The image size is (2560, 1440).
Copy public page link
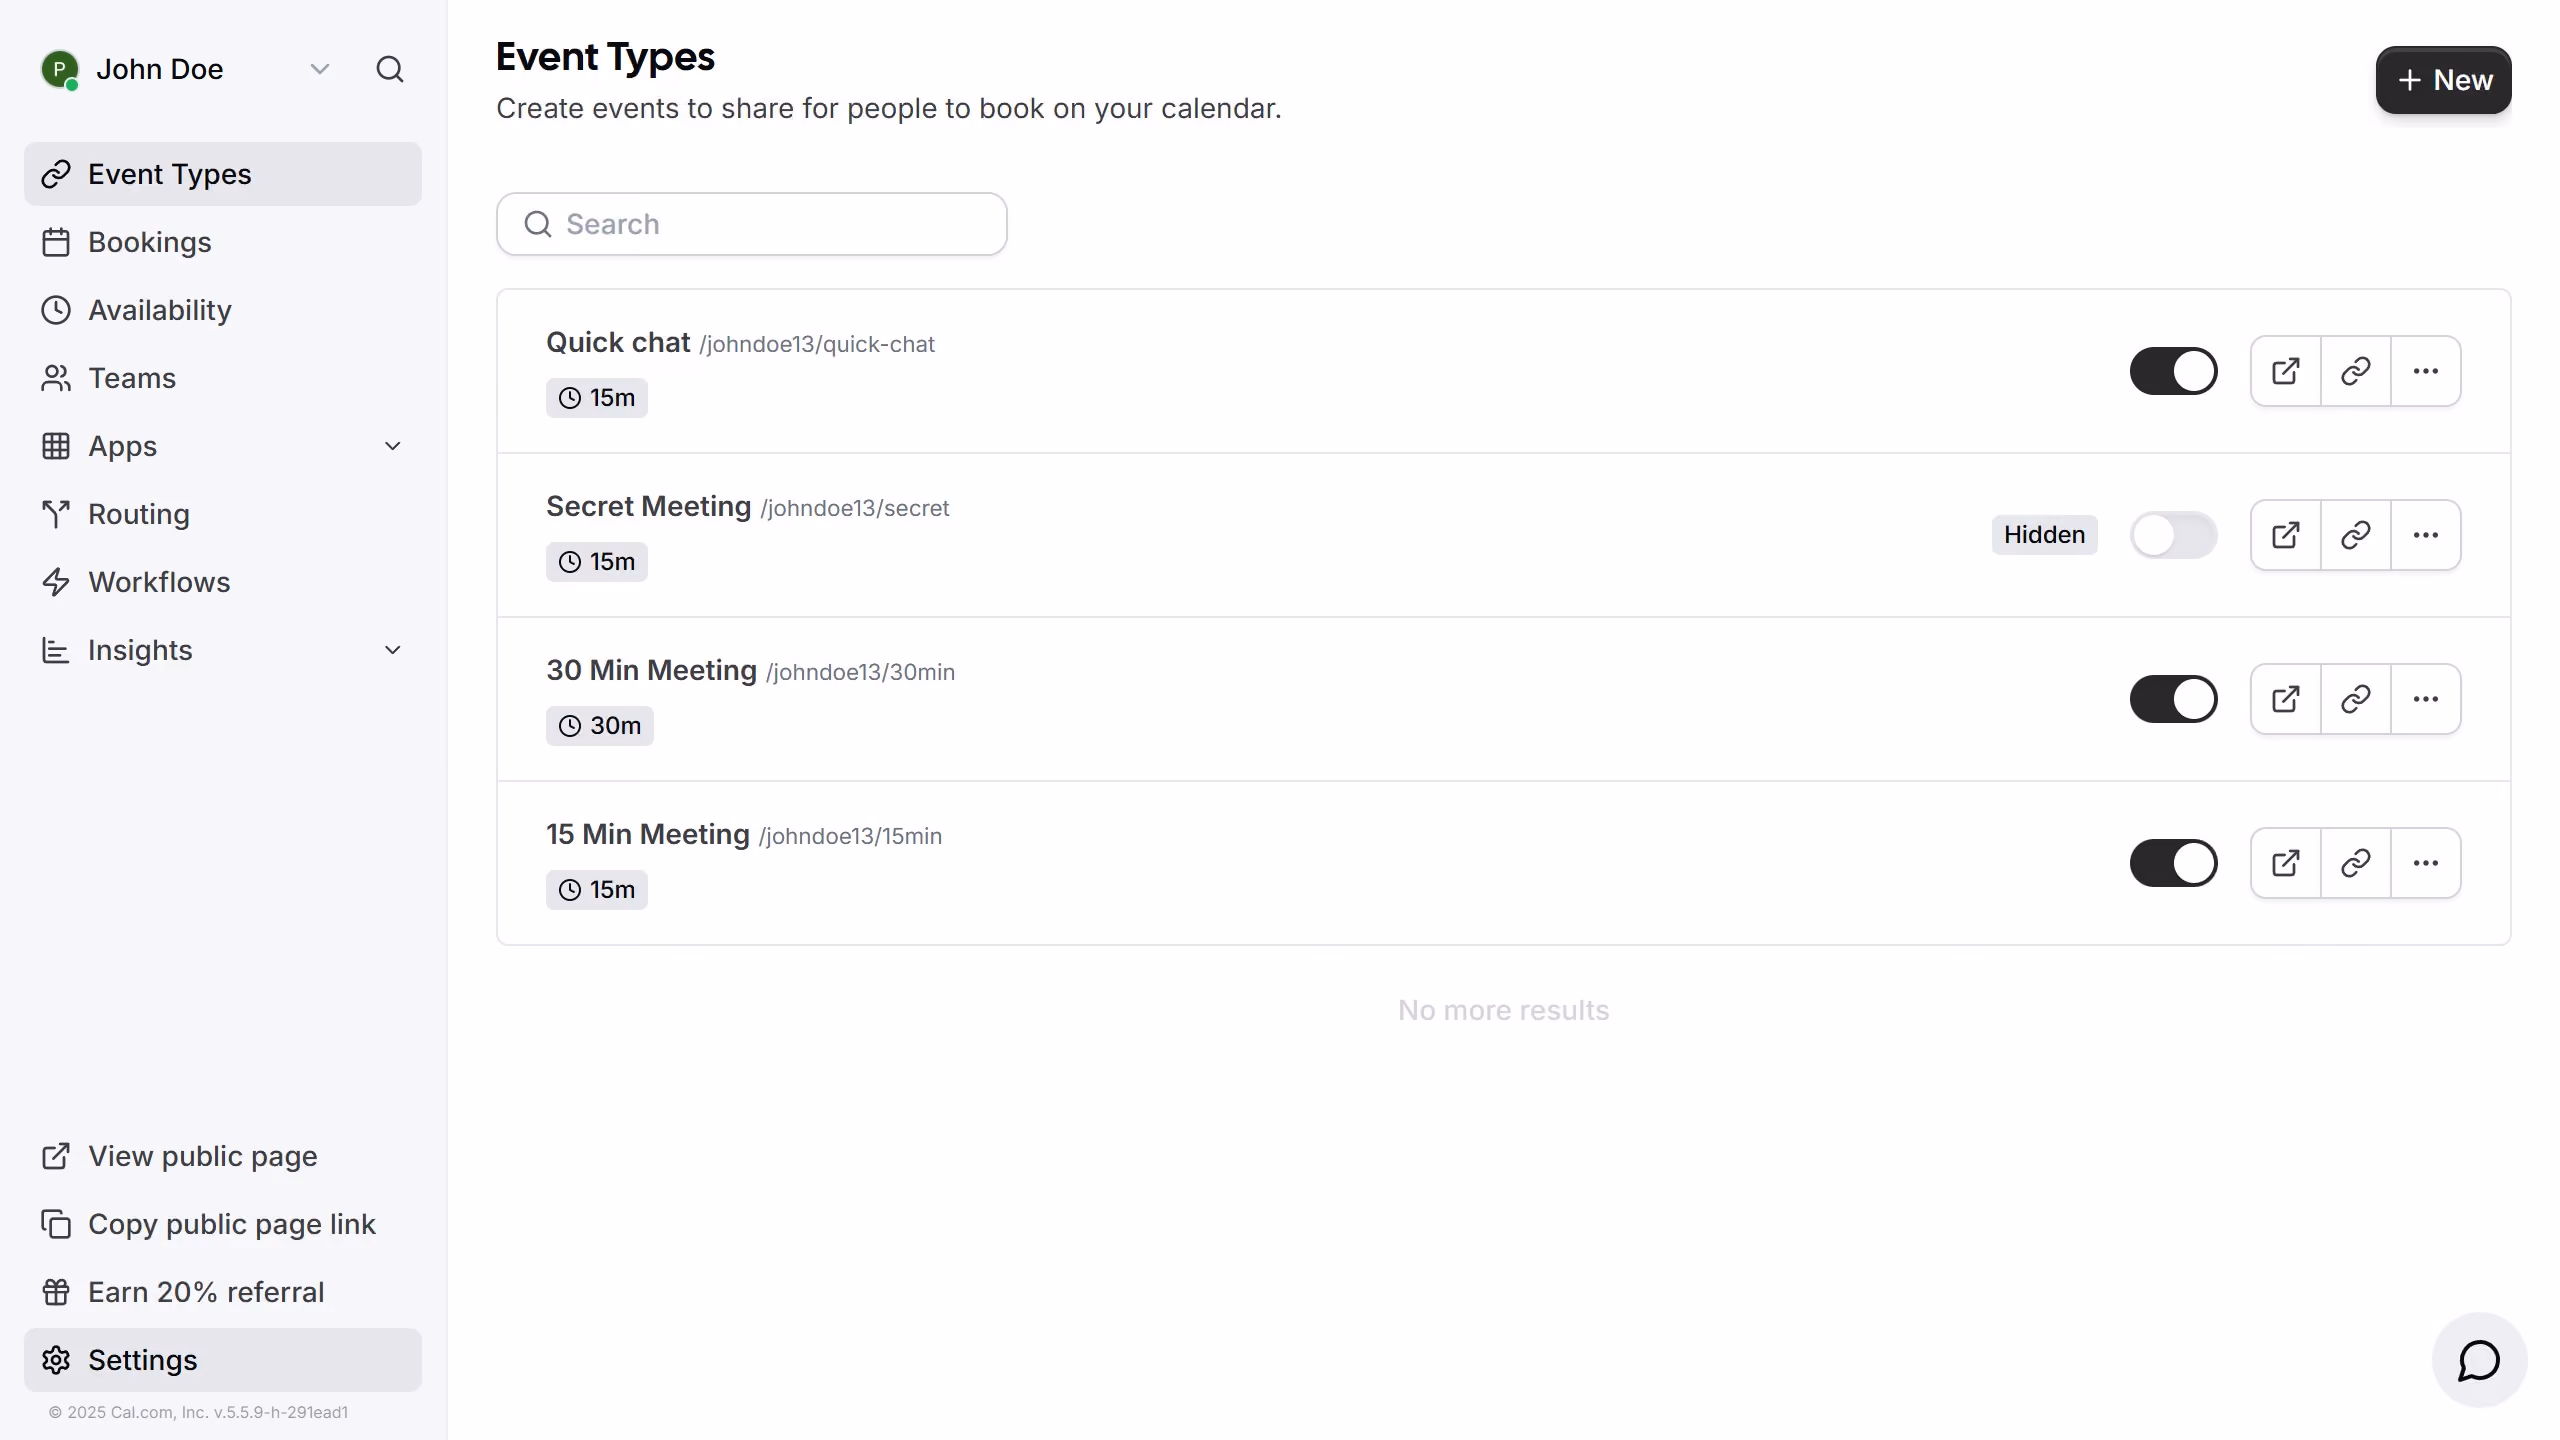[x=223, y=1224]
